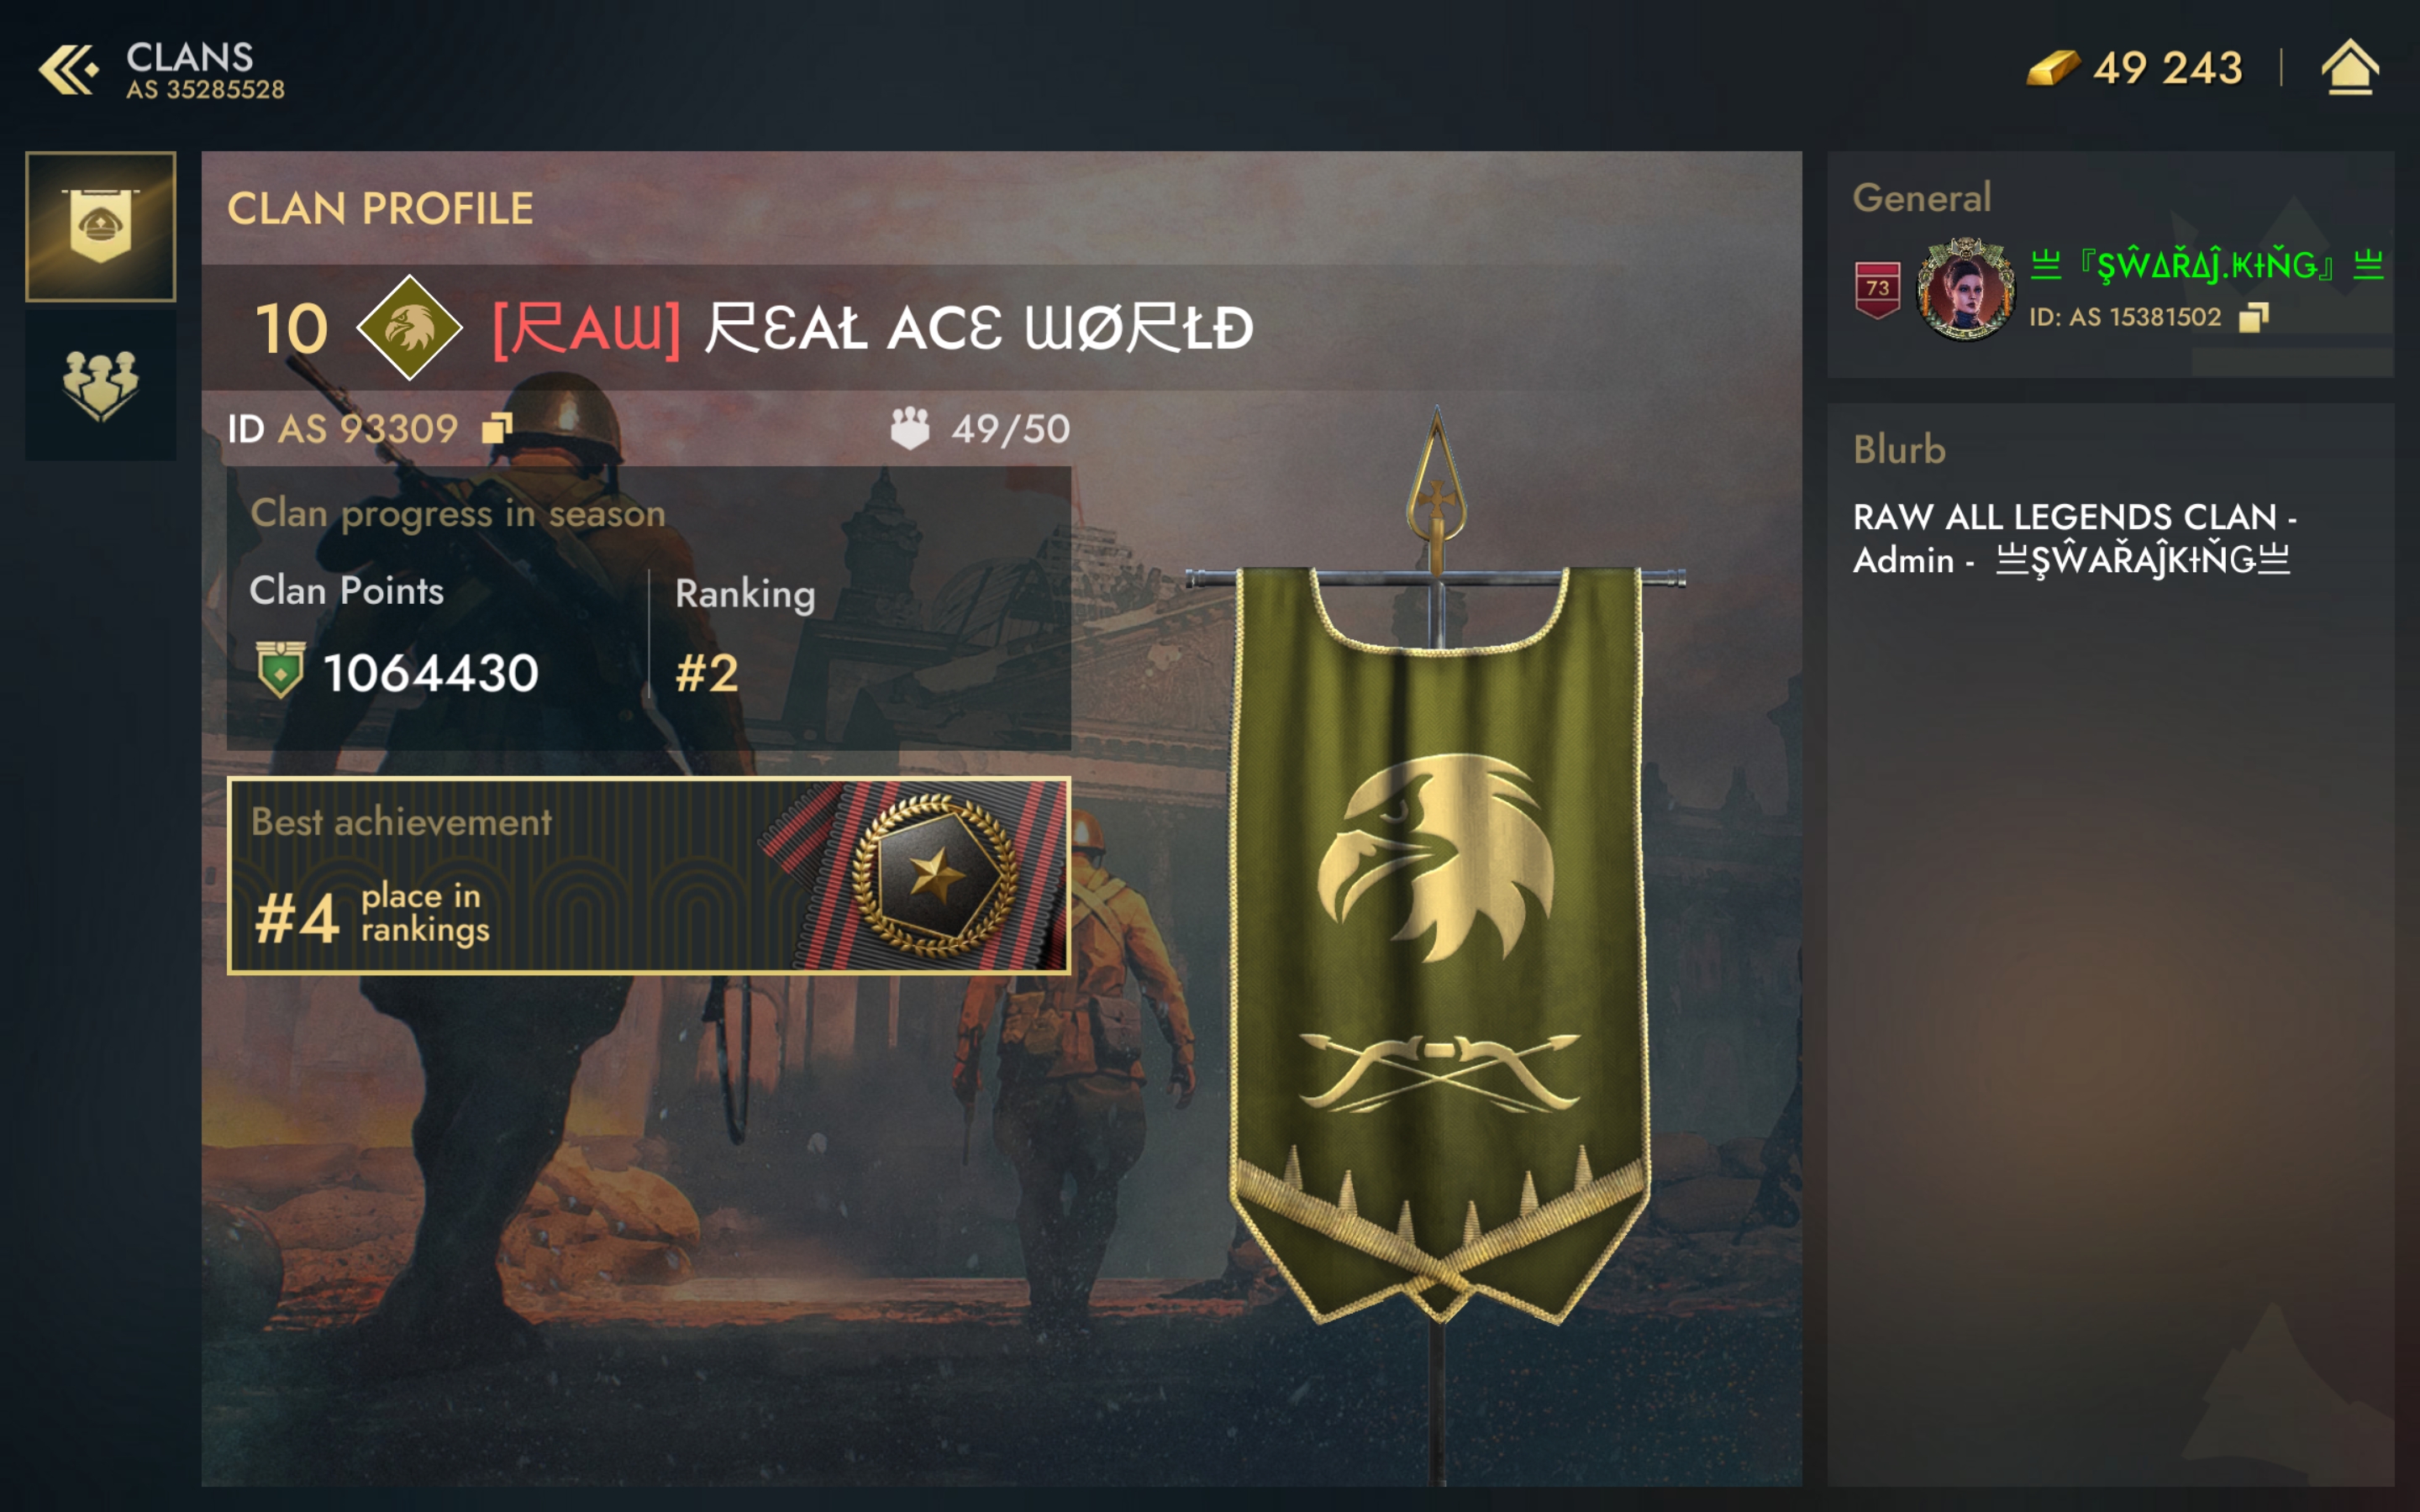Click the 49 243 gold balance
This screenshot has width=2420, height=1512.
[2167, 68]
